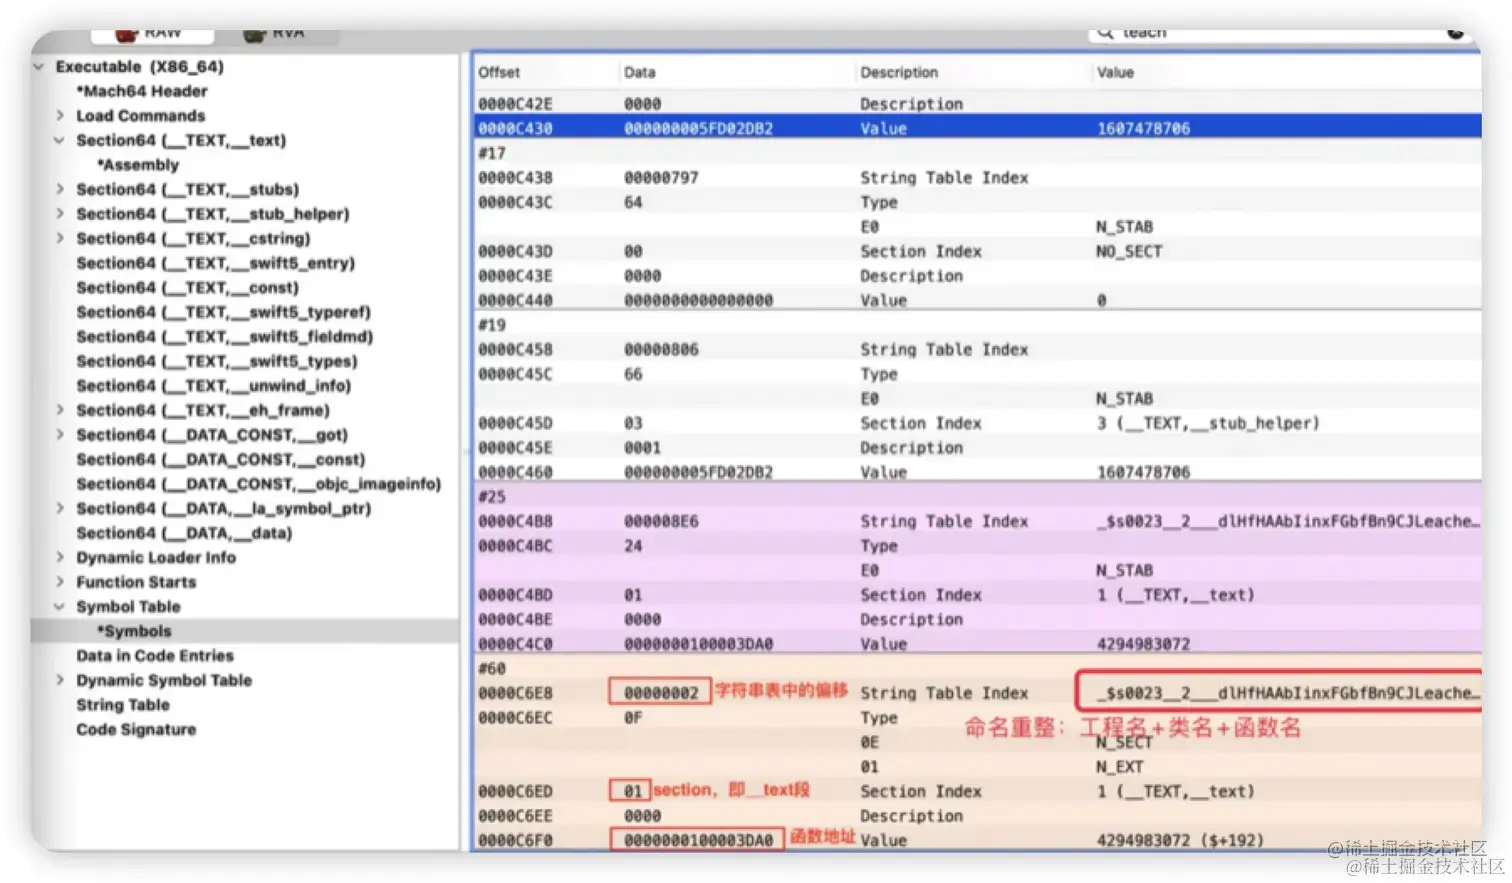Click offset cell 0000C4C0

click(x=515, y=644)
